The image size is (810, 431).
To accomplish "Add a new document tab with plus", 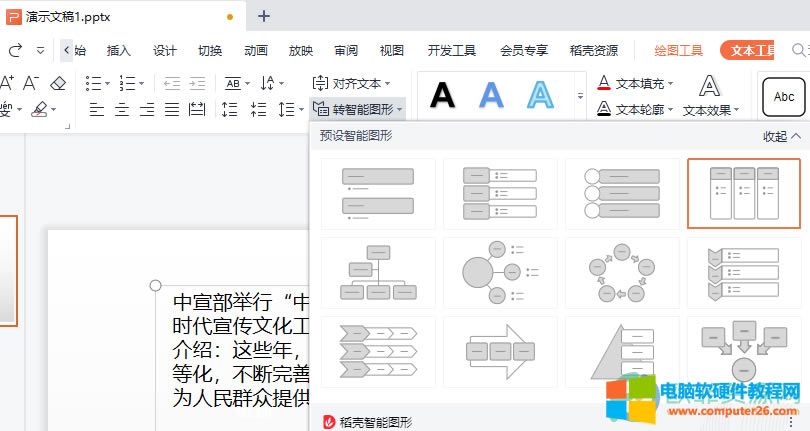I will point(264,16).
